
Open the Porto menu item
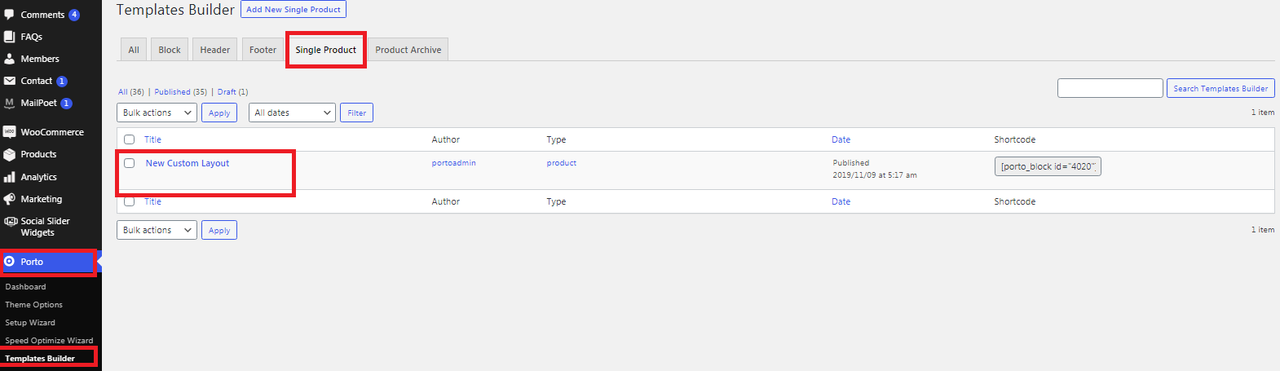coord(49,262)
